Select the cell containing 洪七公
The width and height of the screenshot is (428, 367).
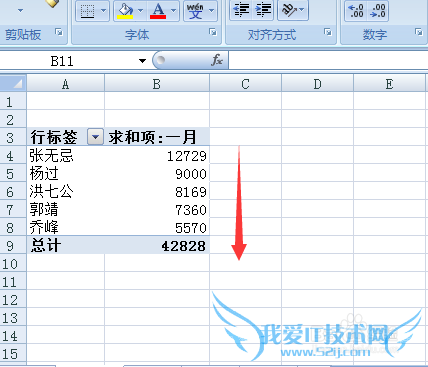click(x=65, y=191)
